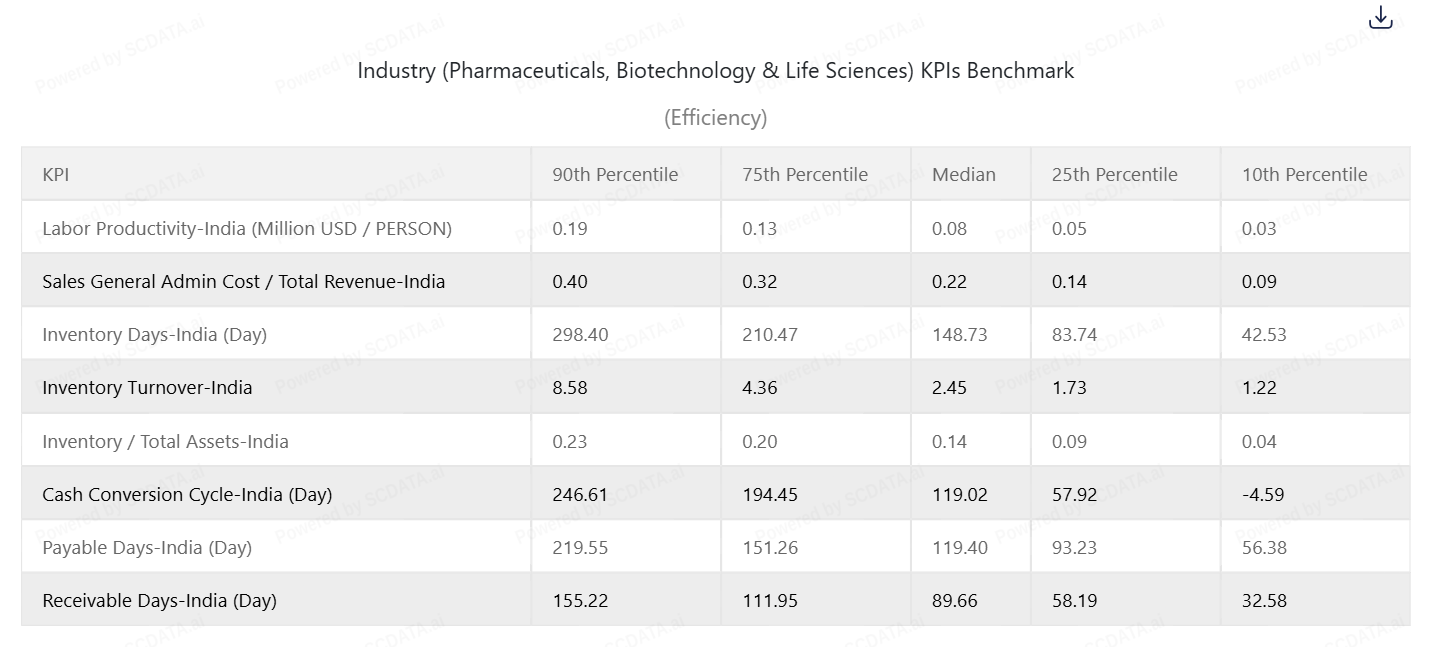Select the Median column header
The height and width of the screenshot is (647, 1432).
[x=964, y=175]
